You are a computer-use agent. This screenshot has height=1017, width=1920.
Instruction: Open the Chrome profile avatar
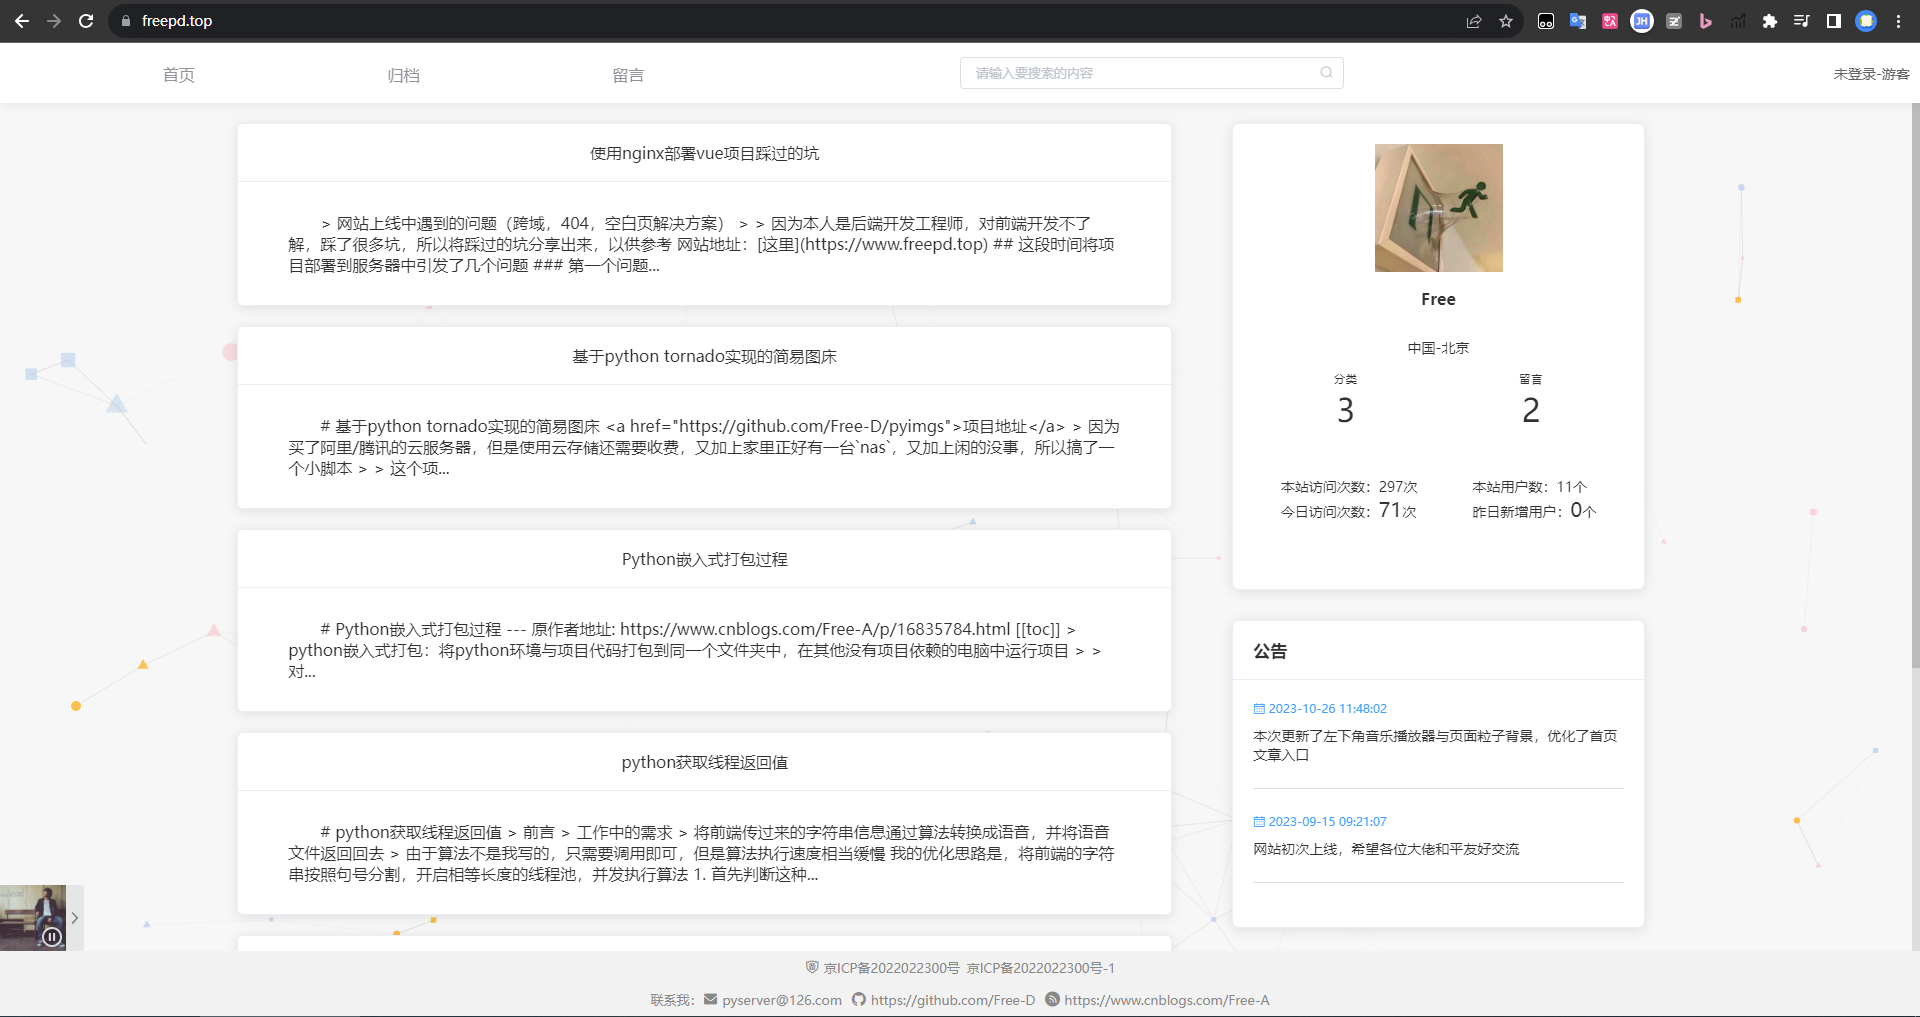coord(1866,21)
